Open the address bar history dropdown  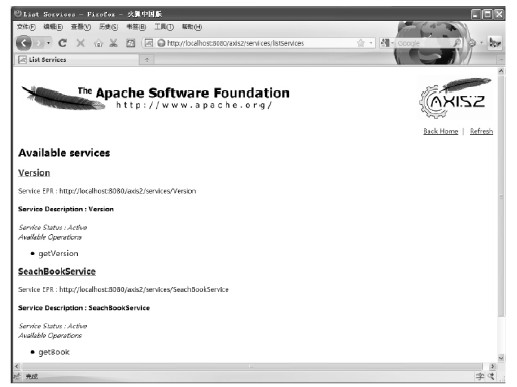click(x=371, y=43)
